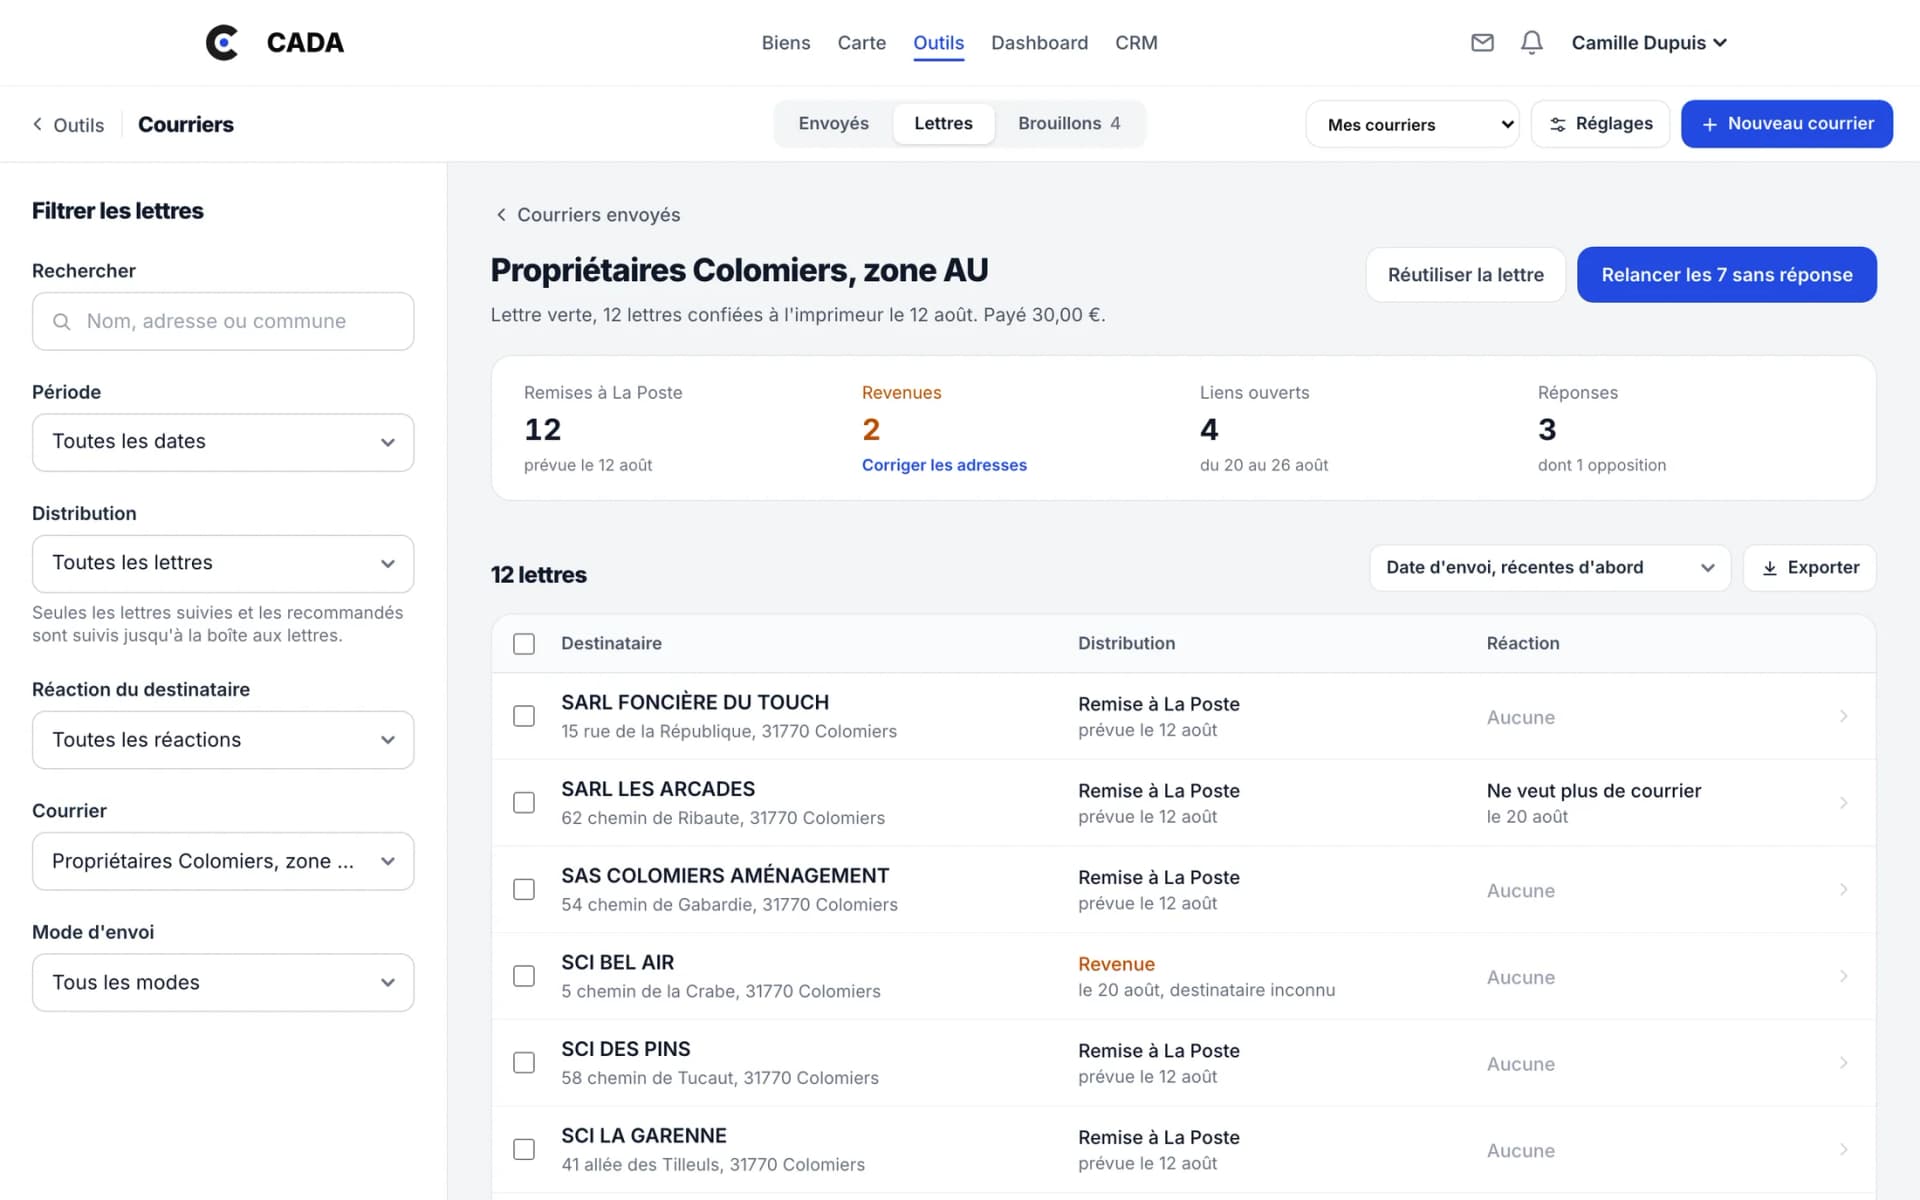Open the Date d'envoi sort dropdown
The width and height of the screenshot is (1920, 1200).
[x=1549, y=567]
